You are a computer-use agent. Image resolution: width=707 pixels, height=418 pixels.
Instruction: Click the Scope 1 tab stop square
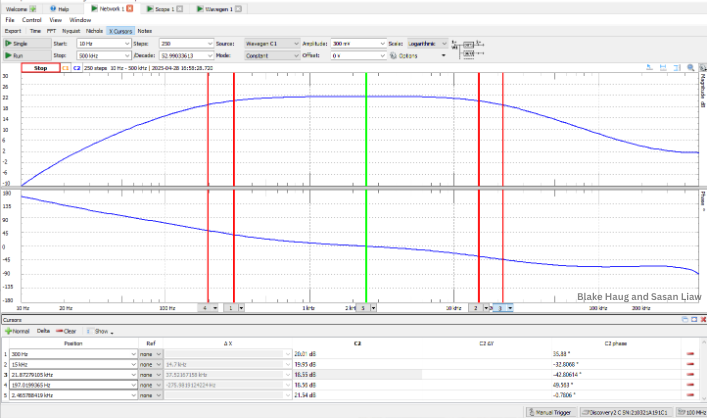tap(180, 9)
